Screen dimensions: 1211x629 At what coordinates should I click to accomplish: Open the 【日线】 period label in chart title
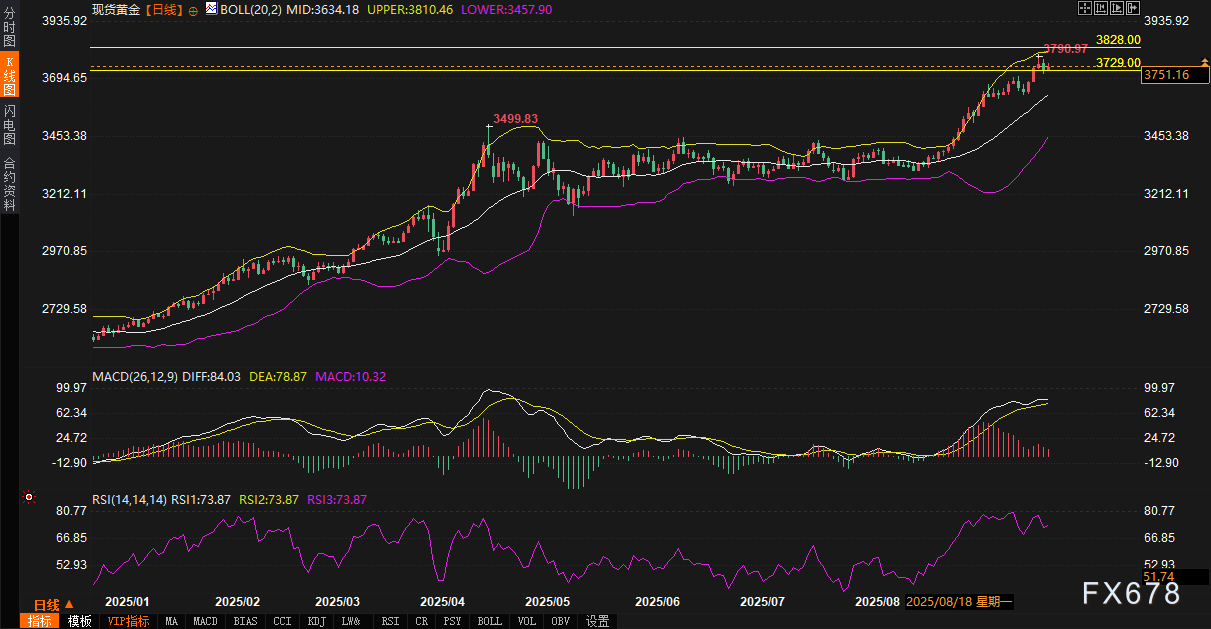(164, 9)
